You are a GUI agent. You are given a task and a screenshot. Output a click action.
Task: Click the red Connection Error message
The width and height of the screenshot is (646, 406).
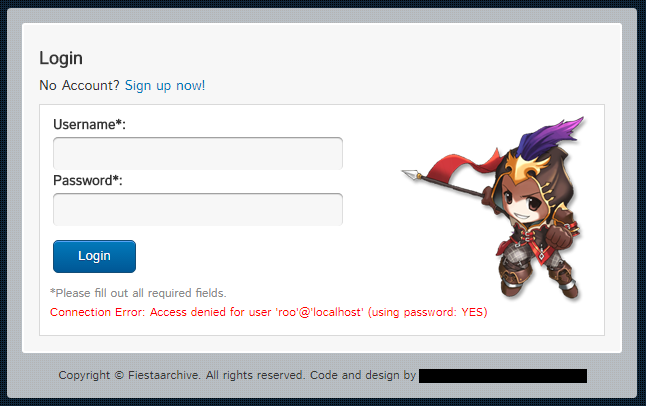pos(269,312)
